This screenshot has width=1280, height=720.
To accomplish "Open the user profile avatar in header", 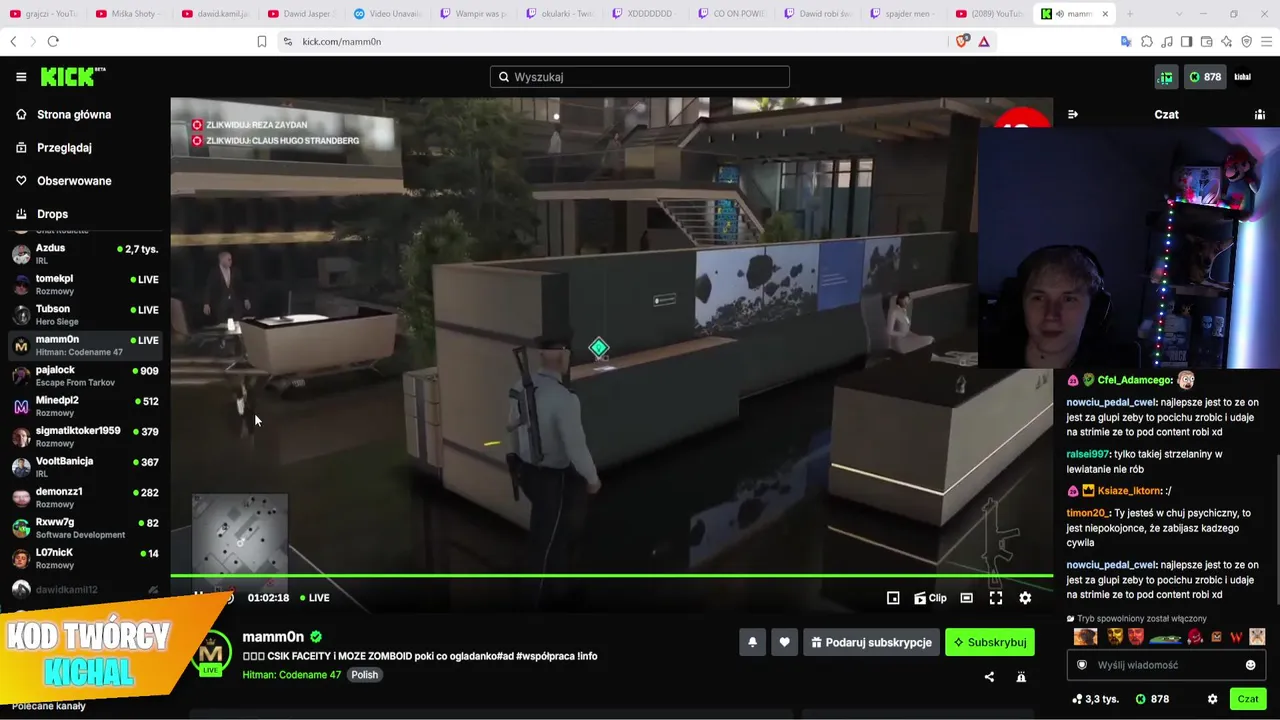I will pos(1243,77).
